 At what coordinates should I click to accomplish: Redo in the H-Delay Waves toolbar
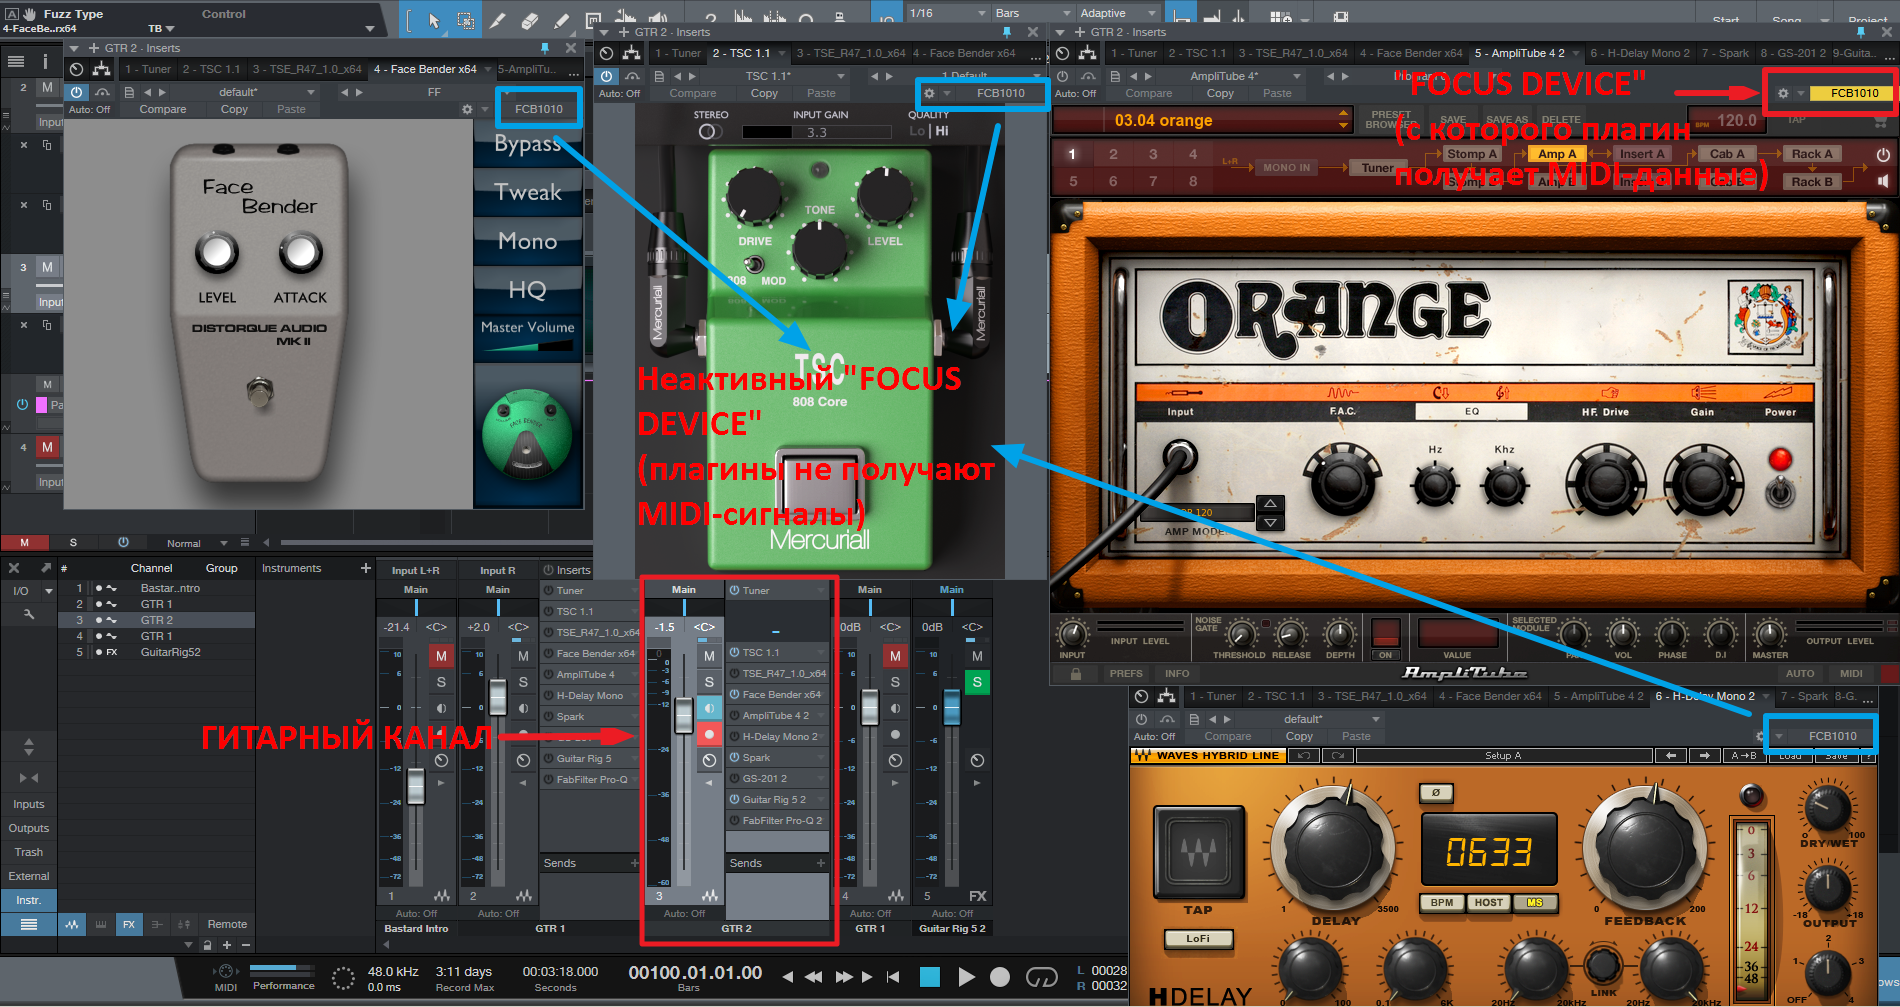(1338, 756)
